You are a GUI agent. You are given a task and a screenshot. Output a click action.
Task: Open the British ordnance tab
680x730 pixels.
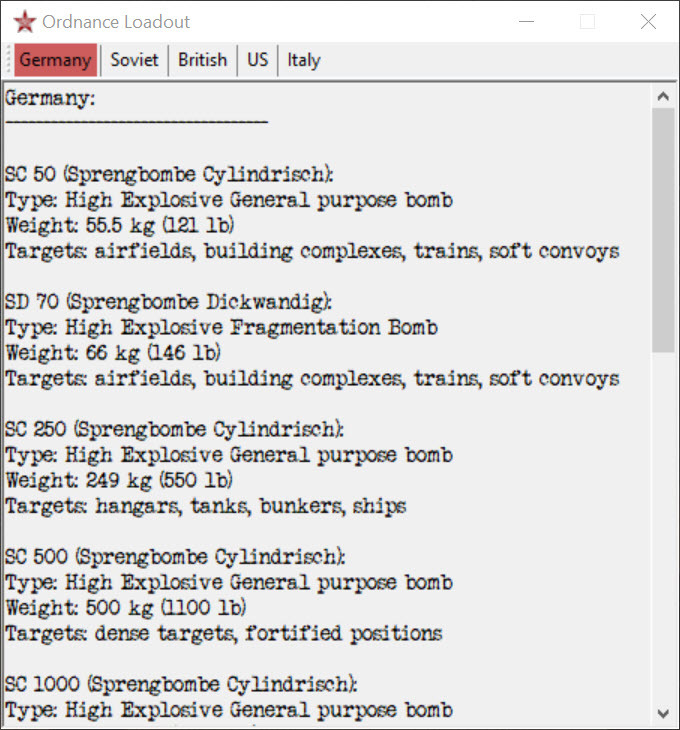pos(202,60)
